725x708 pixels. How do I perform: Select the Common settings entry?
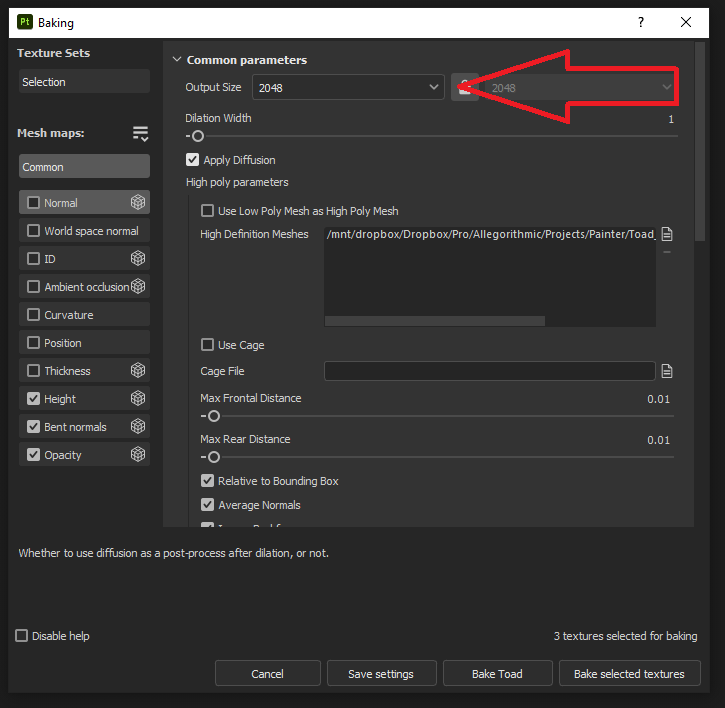pyautogui.click(x=84, y=167)
